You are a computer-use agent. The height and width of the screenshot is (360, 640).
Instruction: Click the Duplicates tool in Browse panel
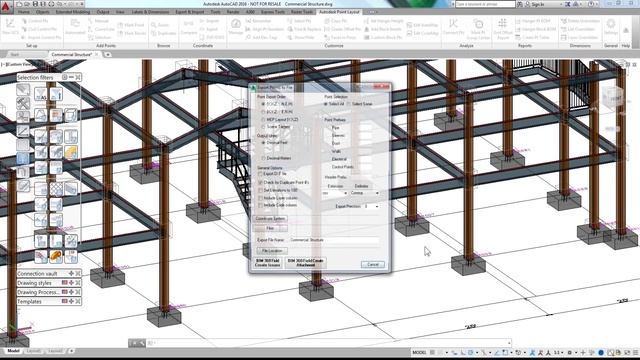pyautogui.click(x=163, y=33)
